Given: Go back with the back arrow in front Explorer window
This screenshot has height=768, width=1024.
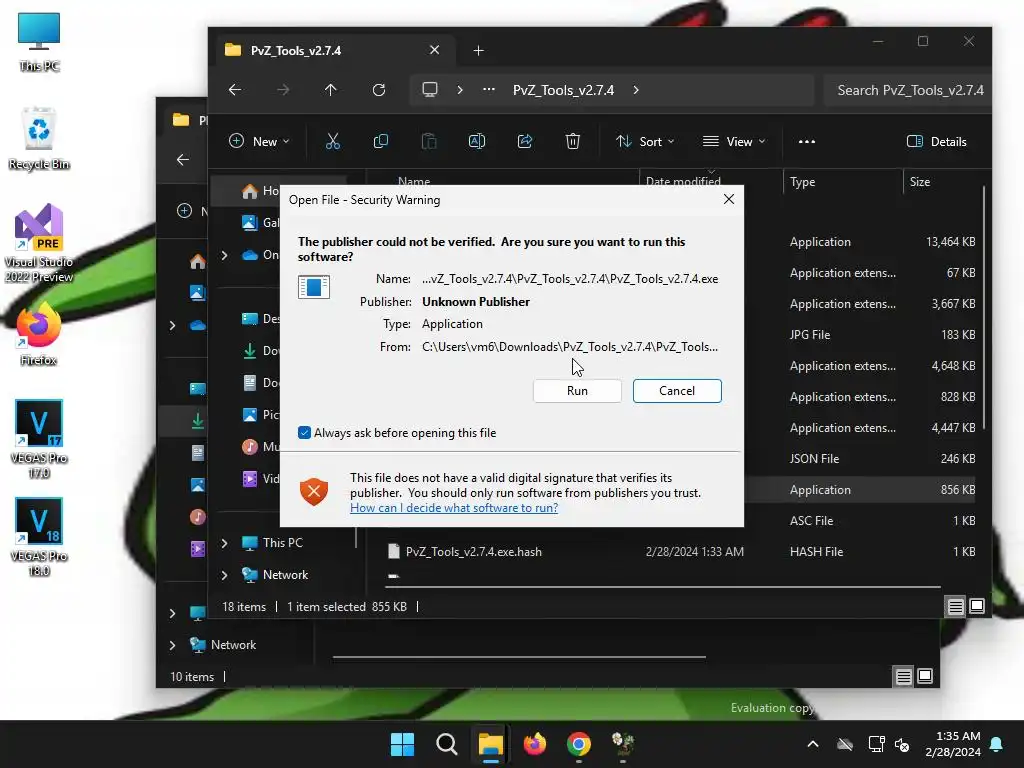Looking at the screenshot, I should point(235,89).
